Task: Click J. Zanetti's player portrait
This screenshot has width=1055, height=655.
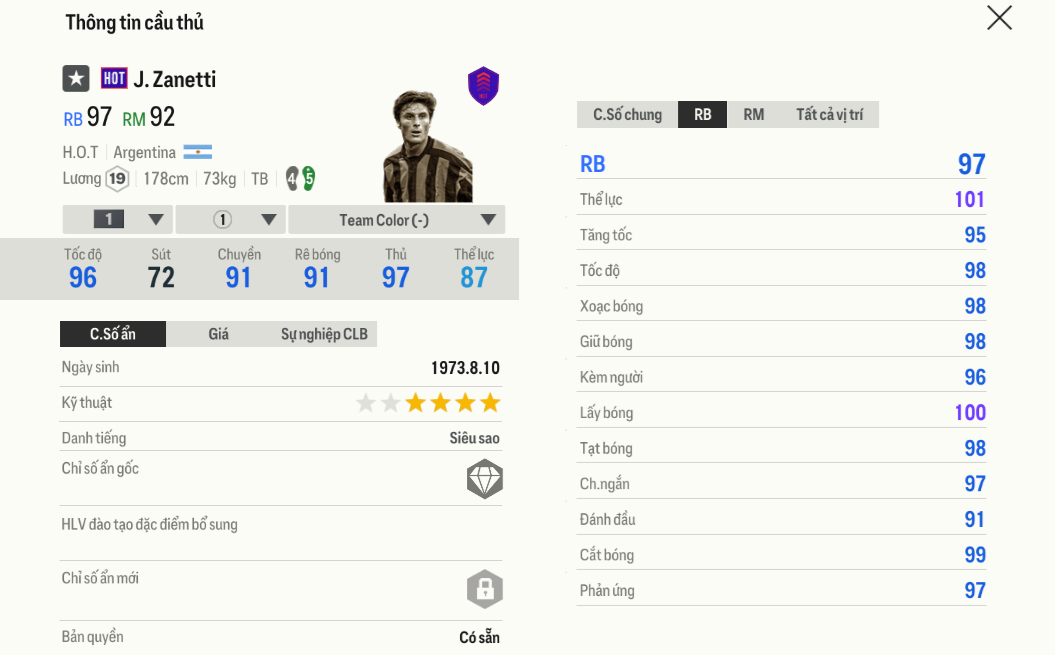Action: tap(427, 148)
